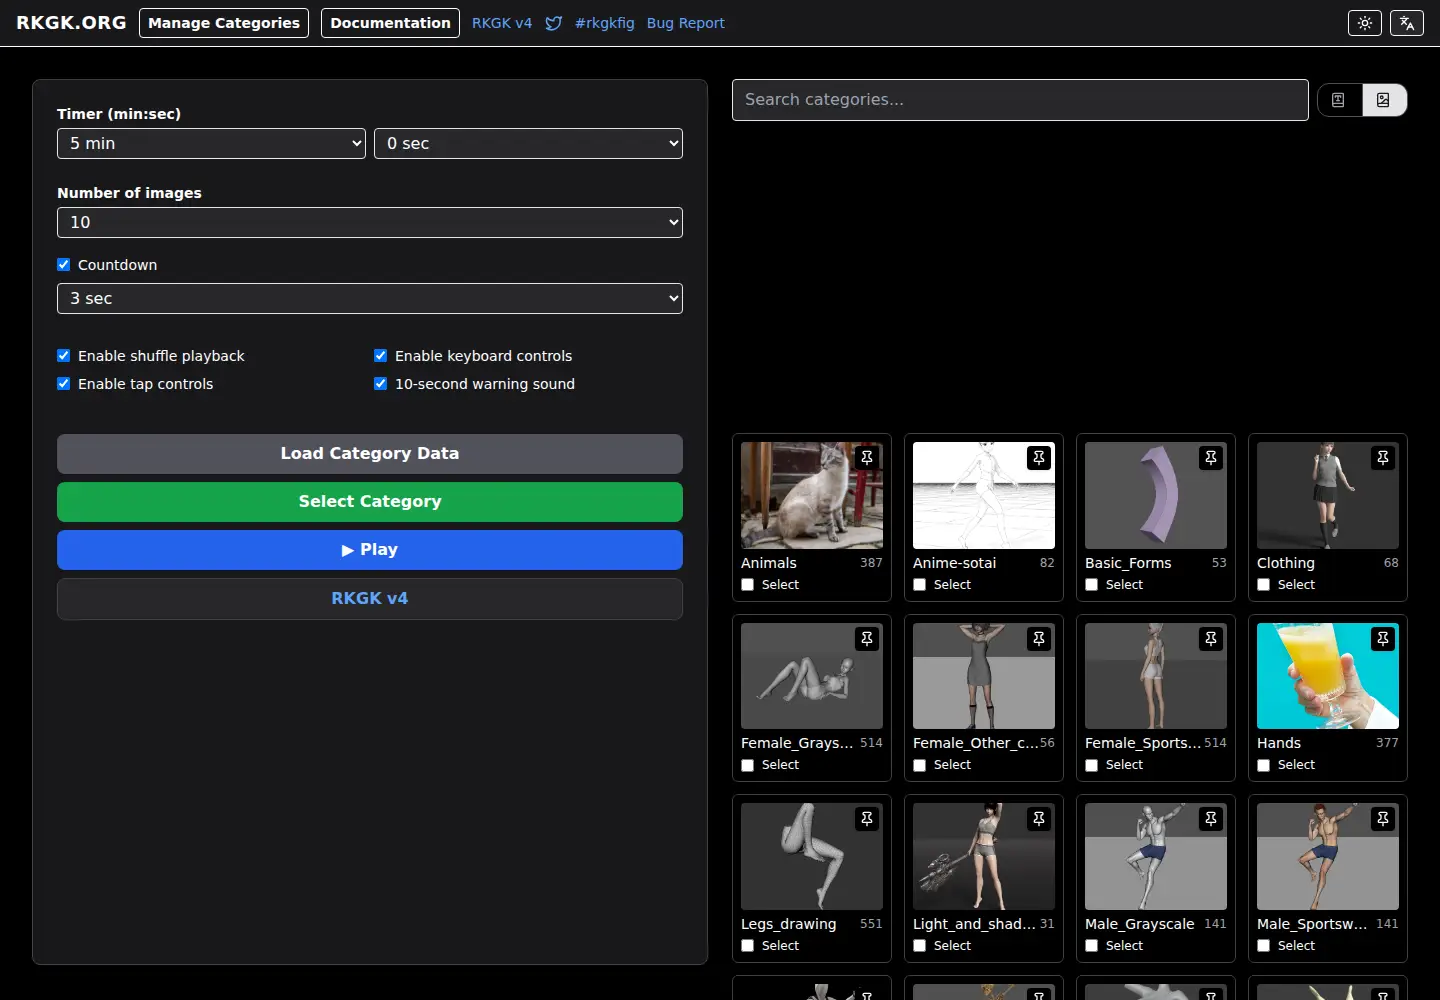Screen dimensions: 1440x1000
Task: Pin the Female_Grayscale category
Action: coord(867,639)
